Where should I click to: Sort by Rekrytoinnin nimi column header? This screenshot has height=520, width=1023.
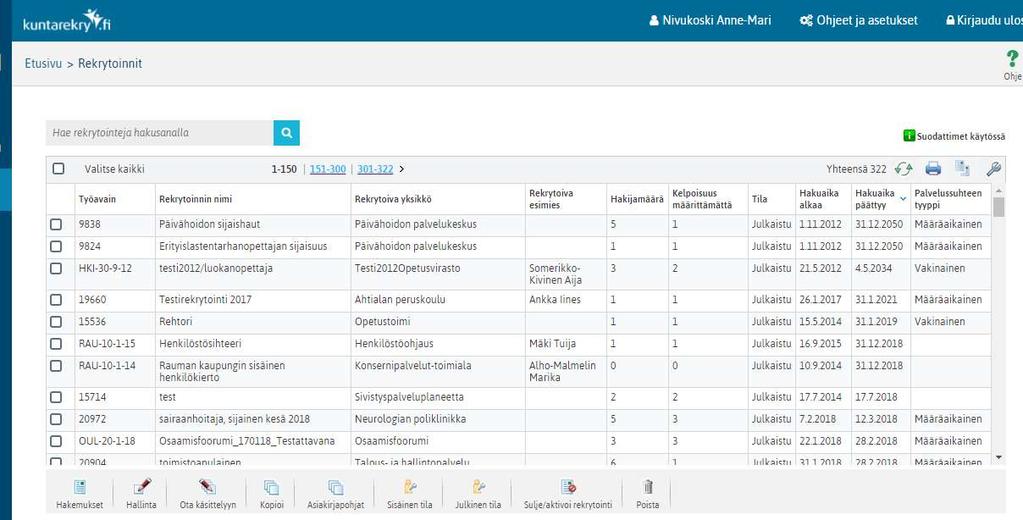click(195, 199)
